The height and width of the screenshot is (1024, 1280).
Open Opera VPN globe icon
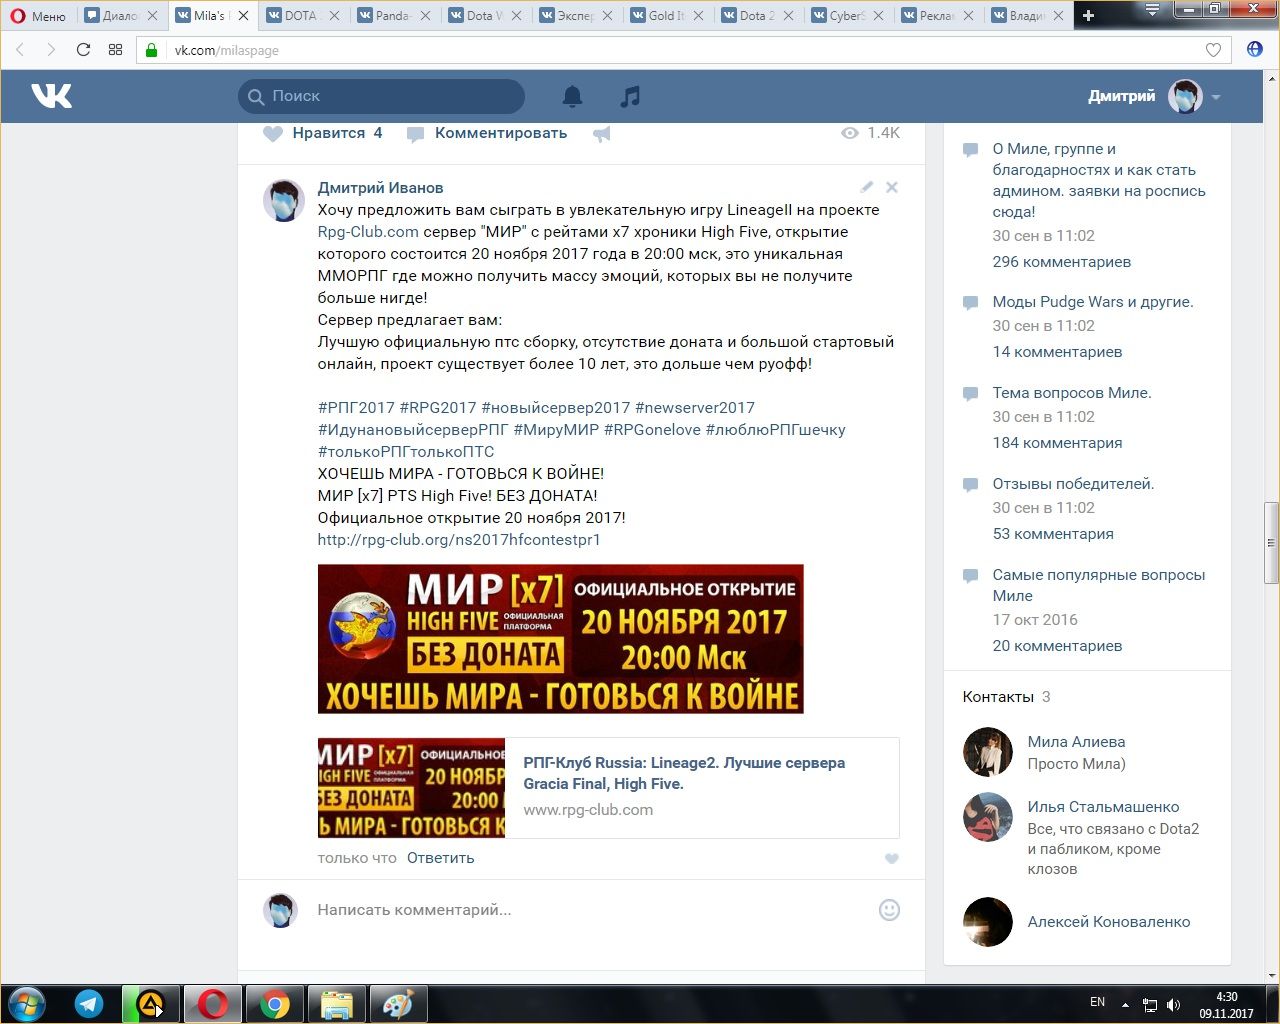[x=1254, y=50]
